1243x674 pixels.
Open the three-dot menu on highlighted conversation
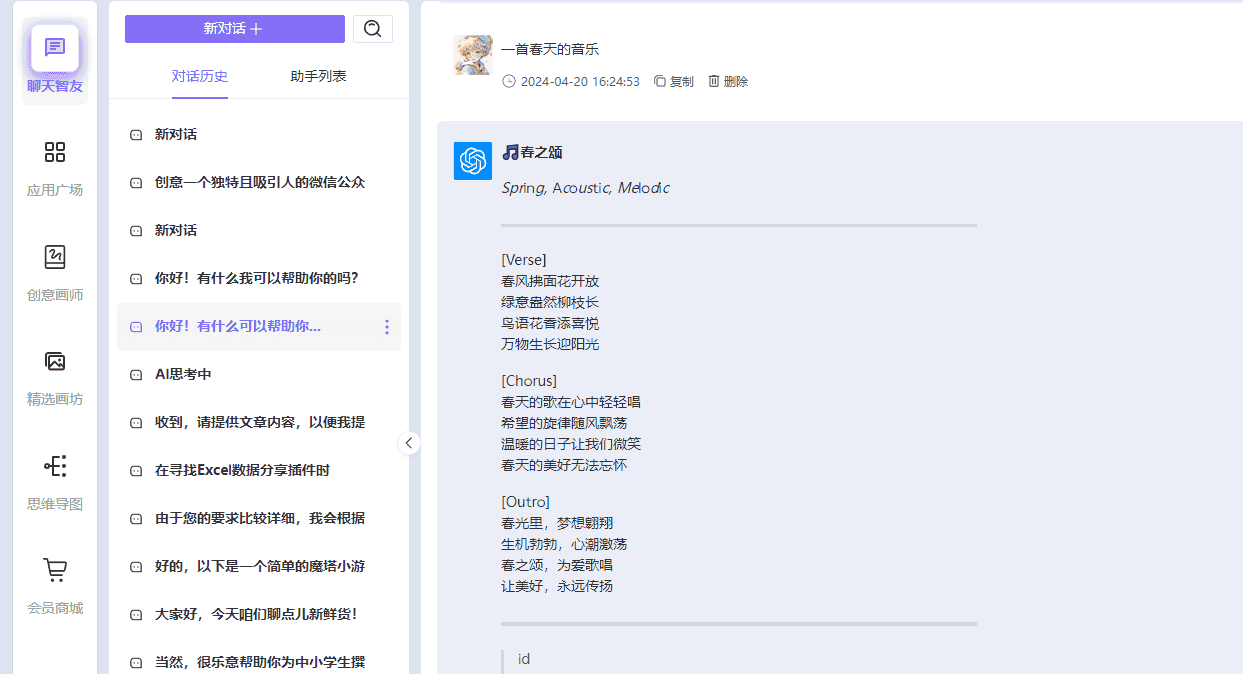386,327
